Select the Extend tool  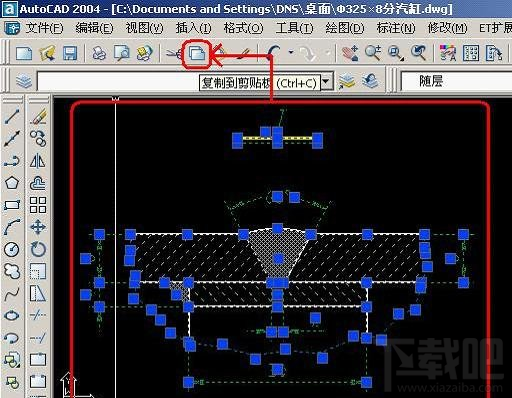(38, 337)
